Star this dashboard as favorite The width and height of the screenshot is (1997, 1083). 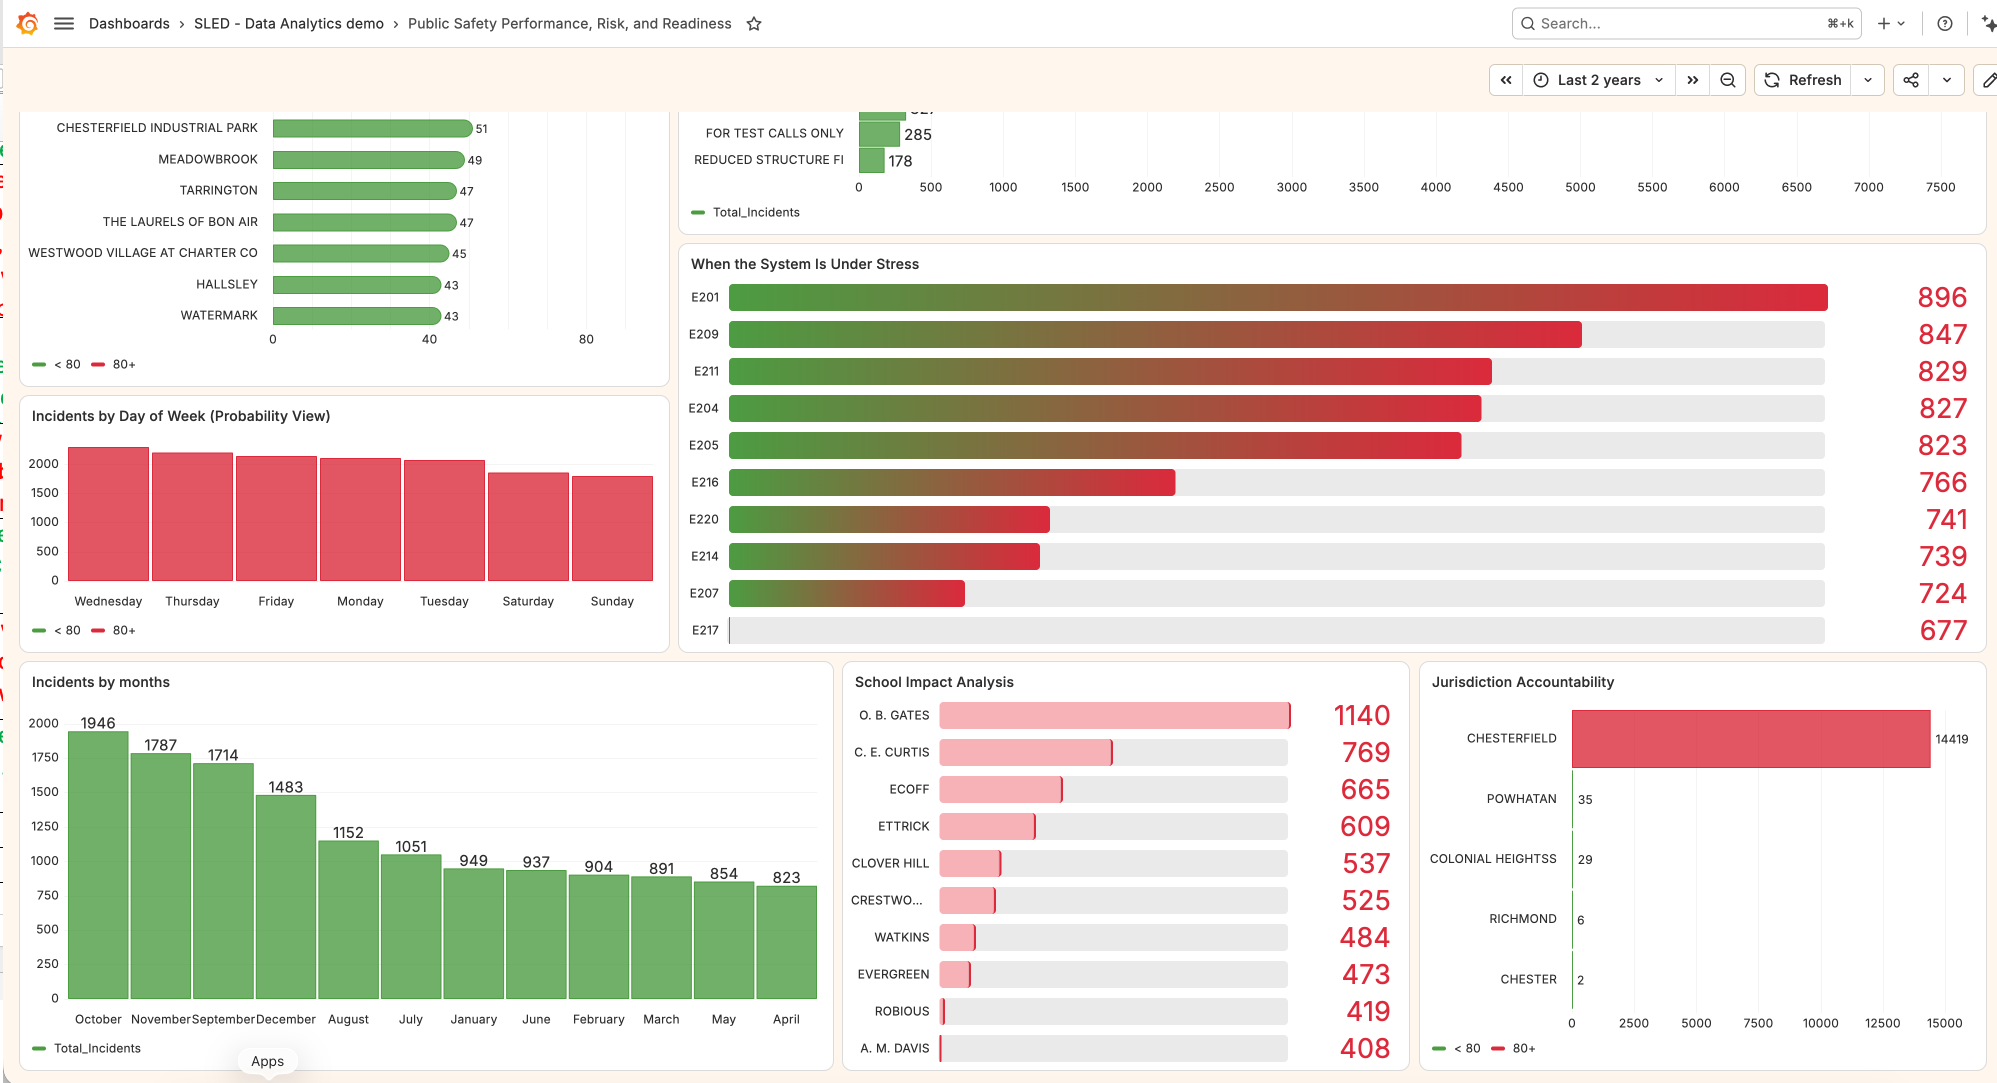754,24
